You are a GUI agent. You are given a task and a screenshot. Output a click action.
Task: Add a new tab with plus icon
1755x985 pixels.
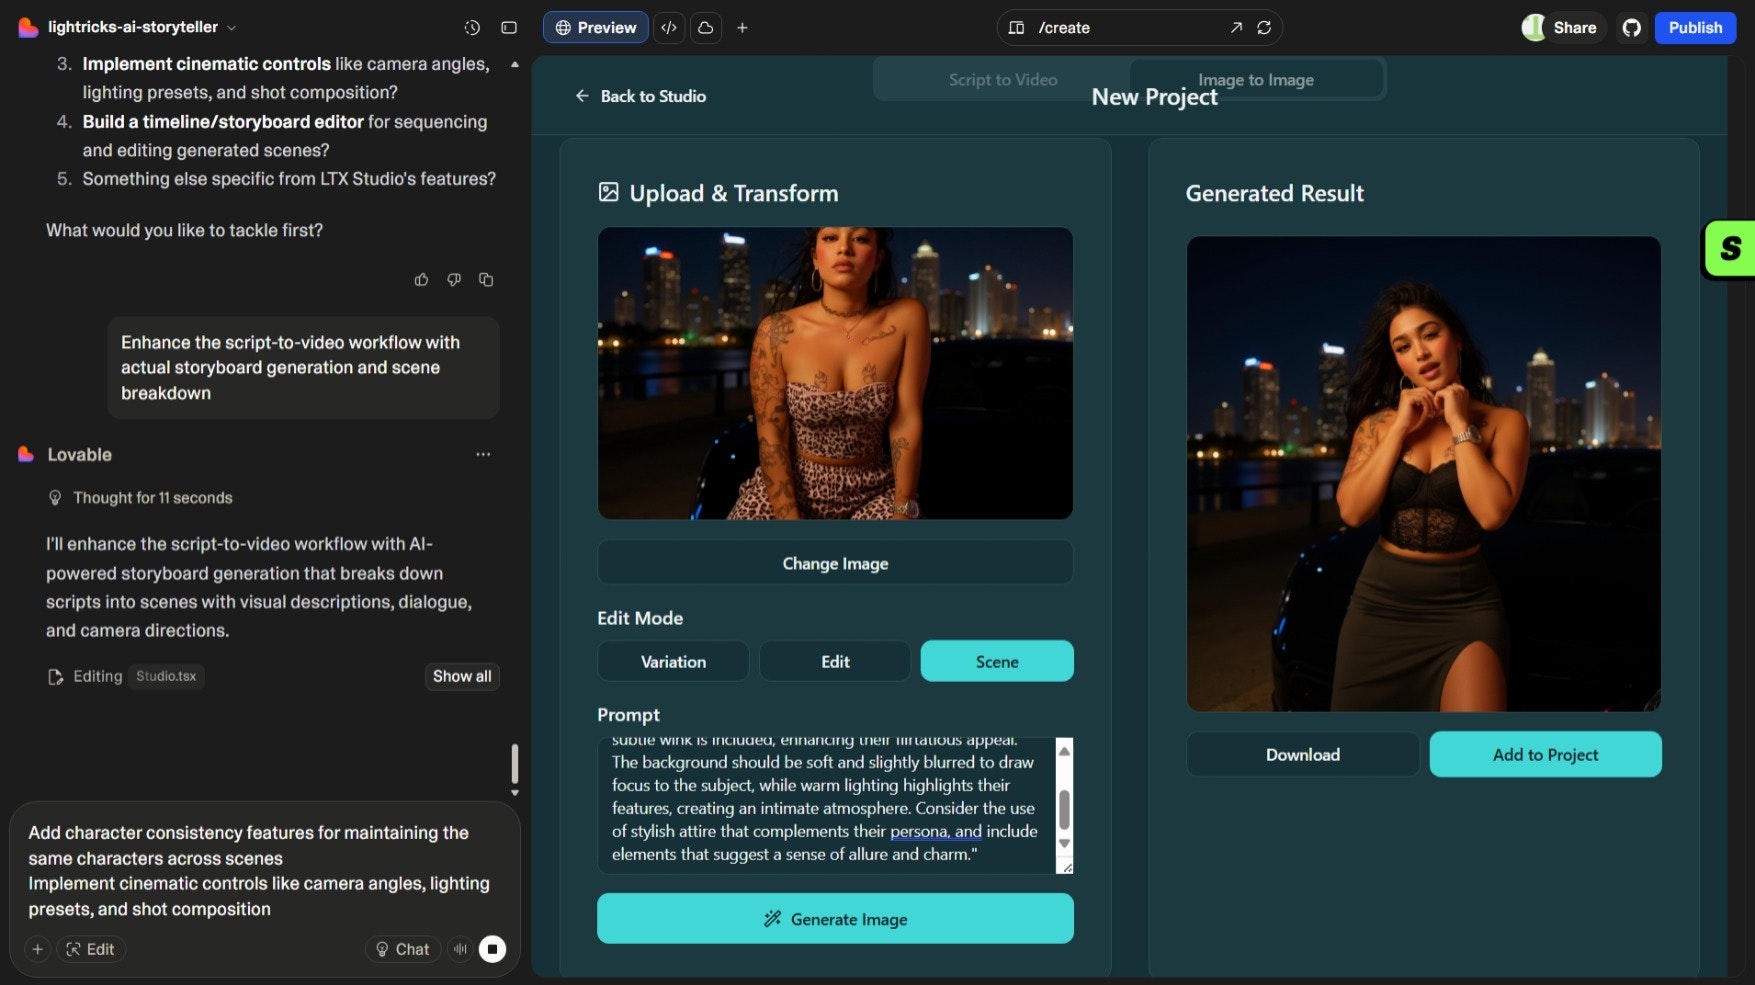pos(742,28)
